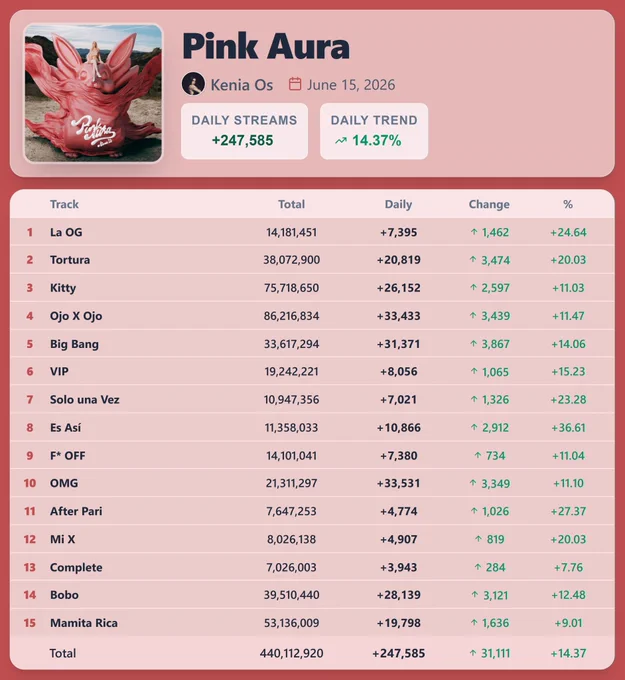Viewport: 625px width, 680px height.
Task: Select the Mamita Rica track
Action: pos(84,623)
